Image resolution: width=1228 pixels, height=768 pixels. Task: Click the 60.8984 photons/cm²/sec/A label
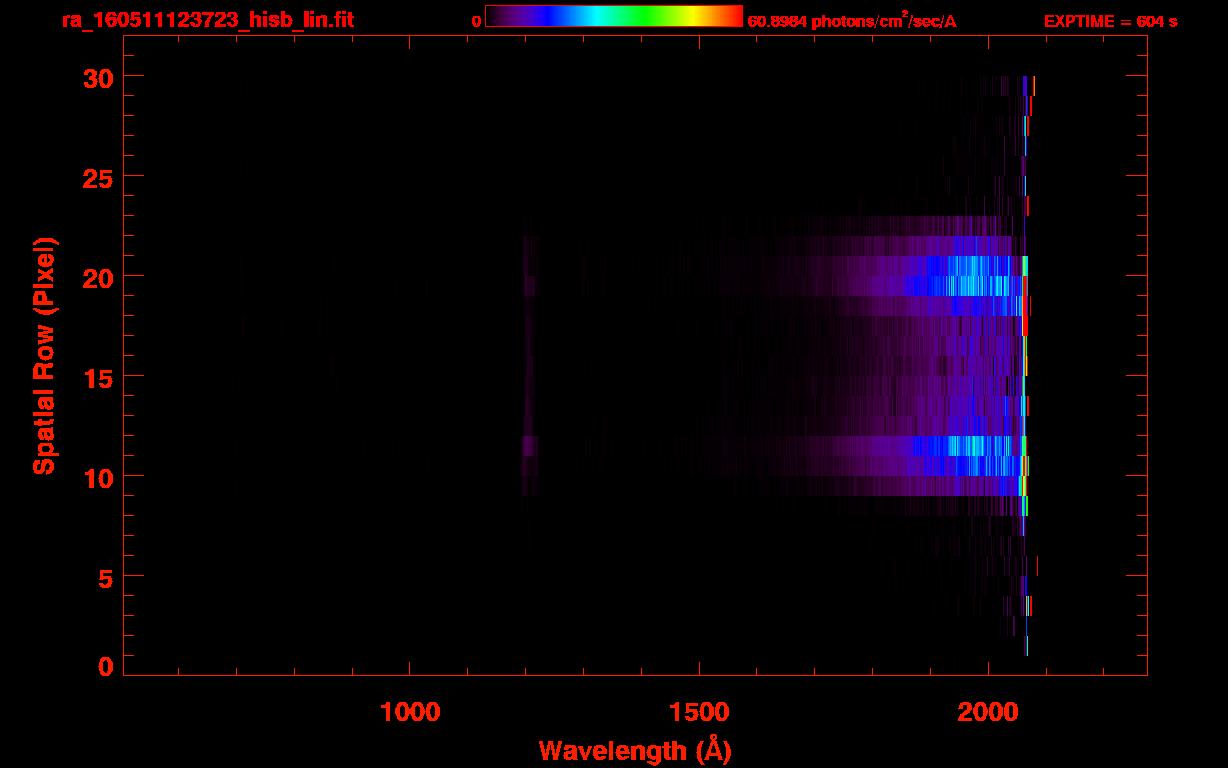[x=852, y=20]
